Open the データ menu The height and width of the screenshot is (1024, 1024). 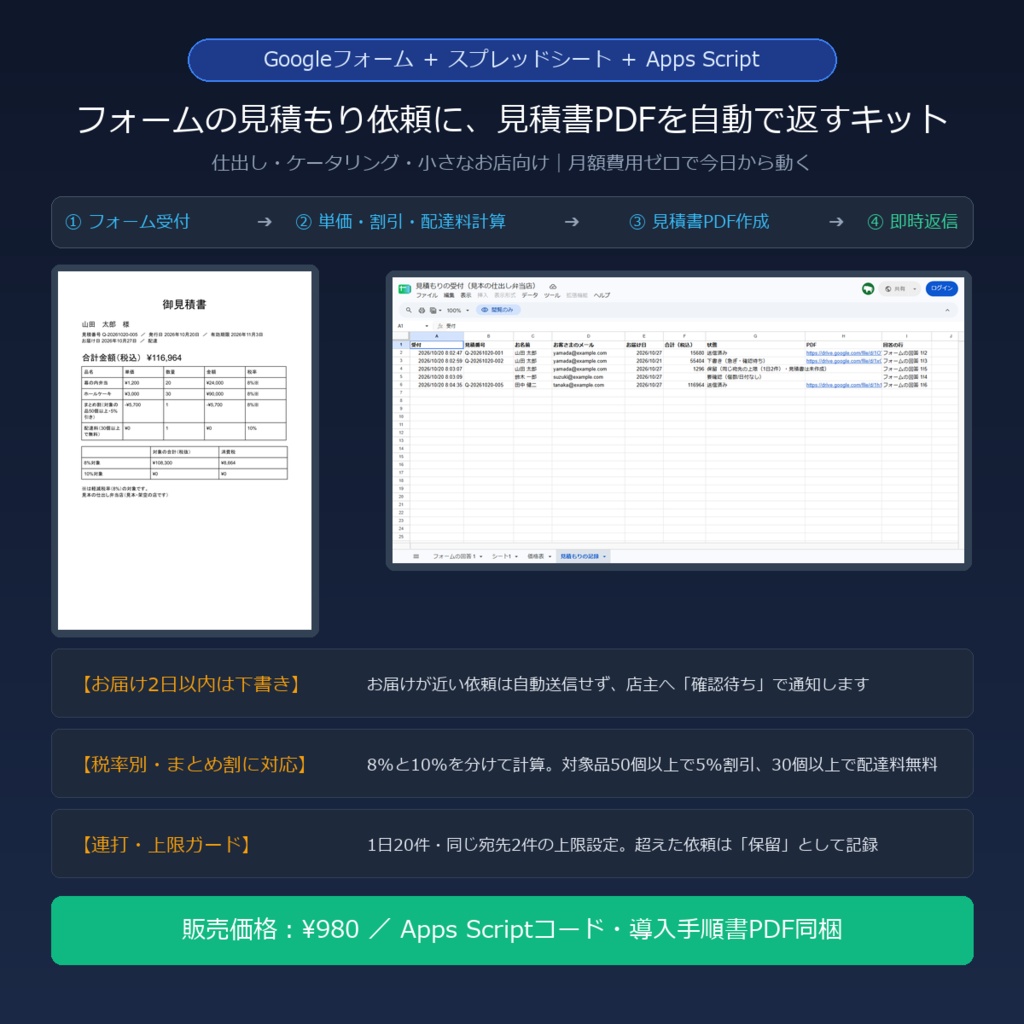tap(530, 295)
